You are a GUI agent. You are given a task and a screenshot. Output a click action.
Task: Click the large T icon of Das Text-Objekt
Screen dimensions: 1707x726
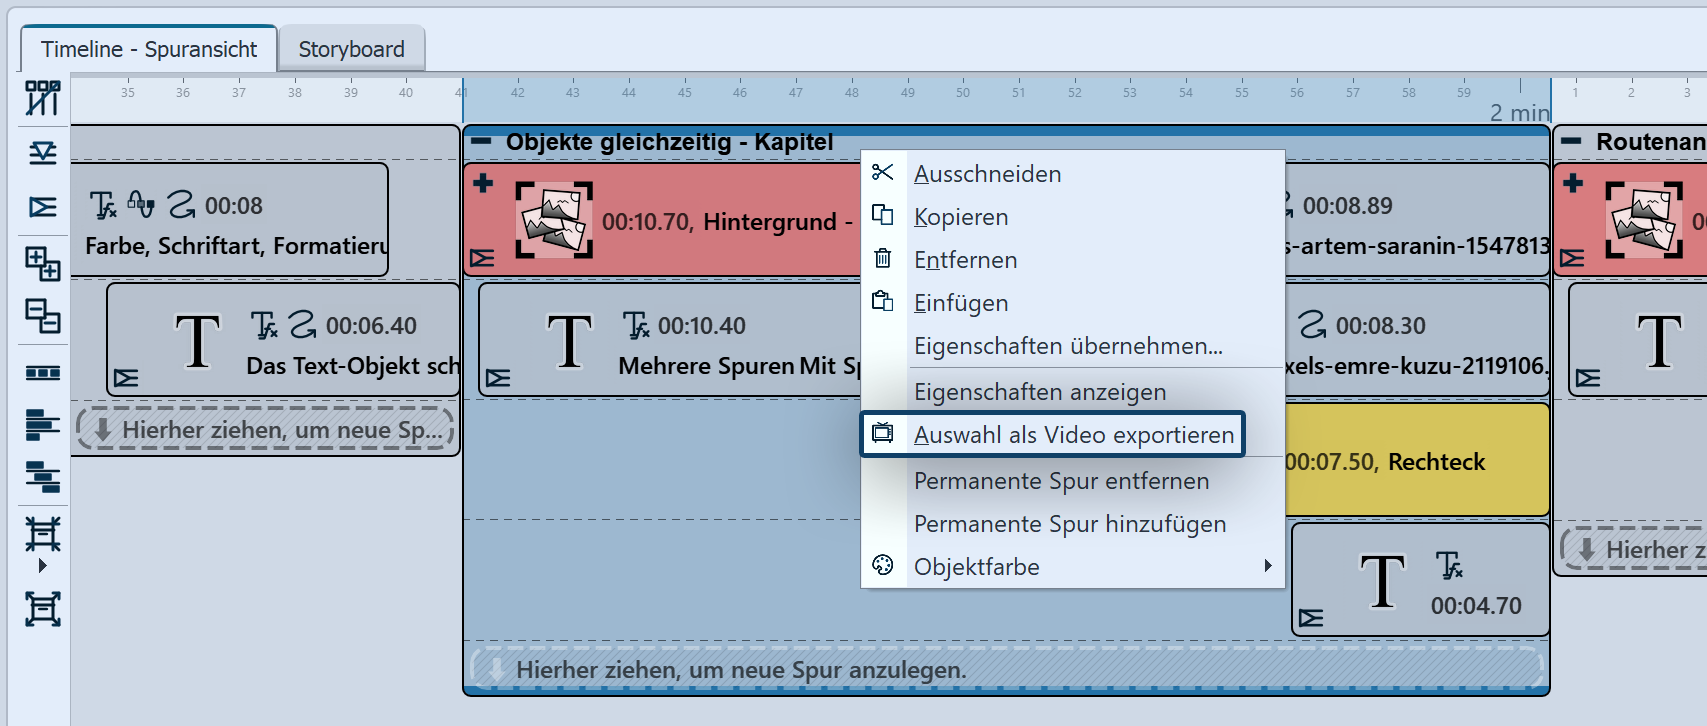[x=197, y=340]
